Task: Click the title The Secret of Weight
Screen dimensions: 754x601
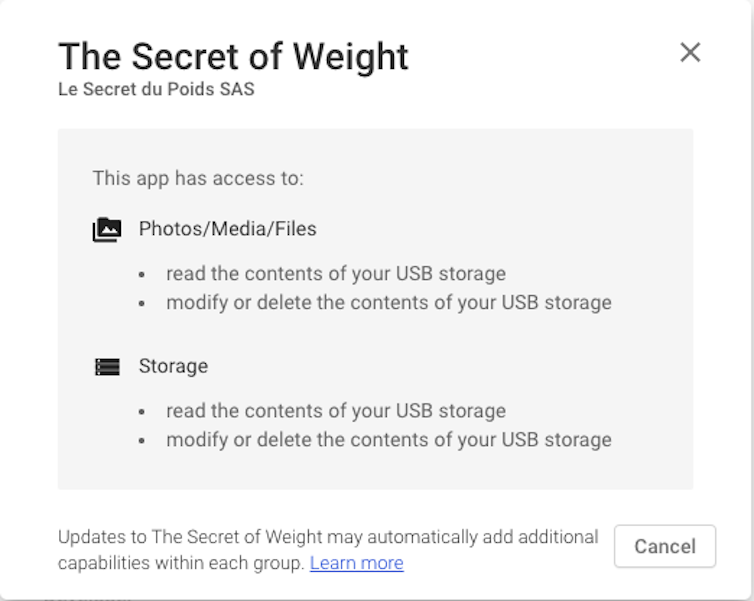Action: 233,56
